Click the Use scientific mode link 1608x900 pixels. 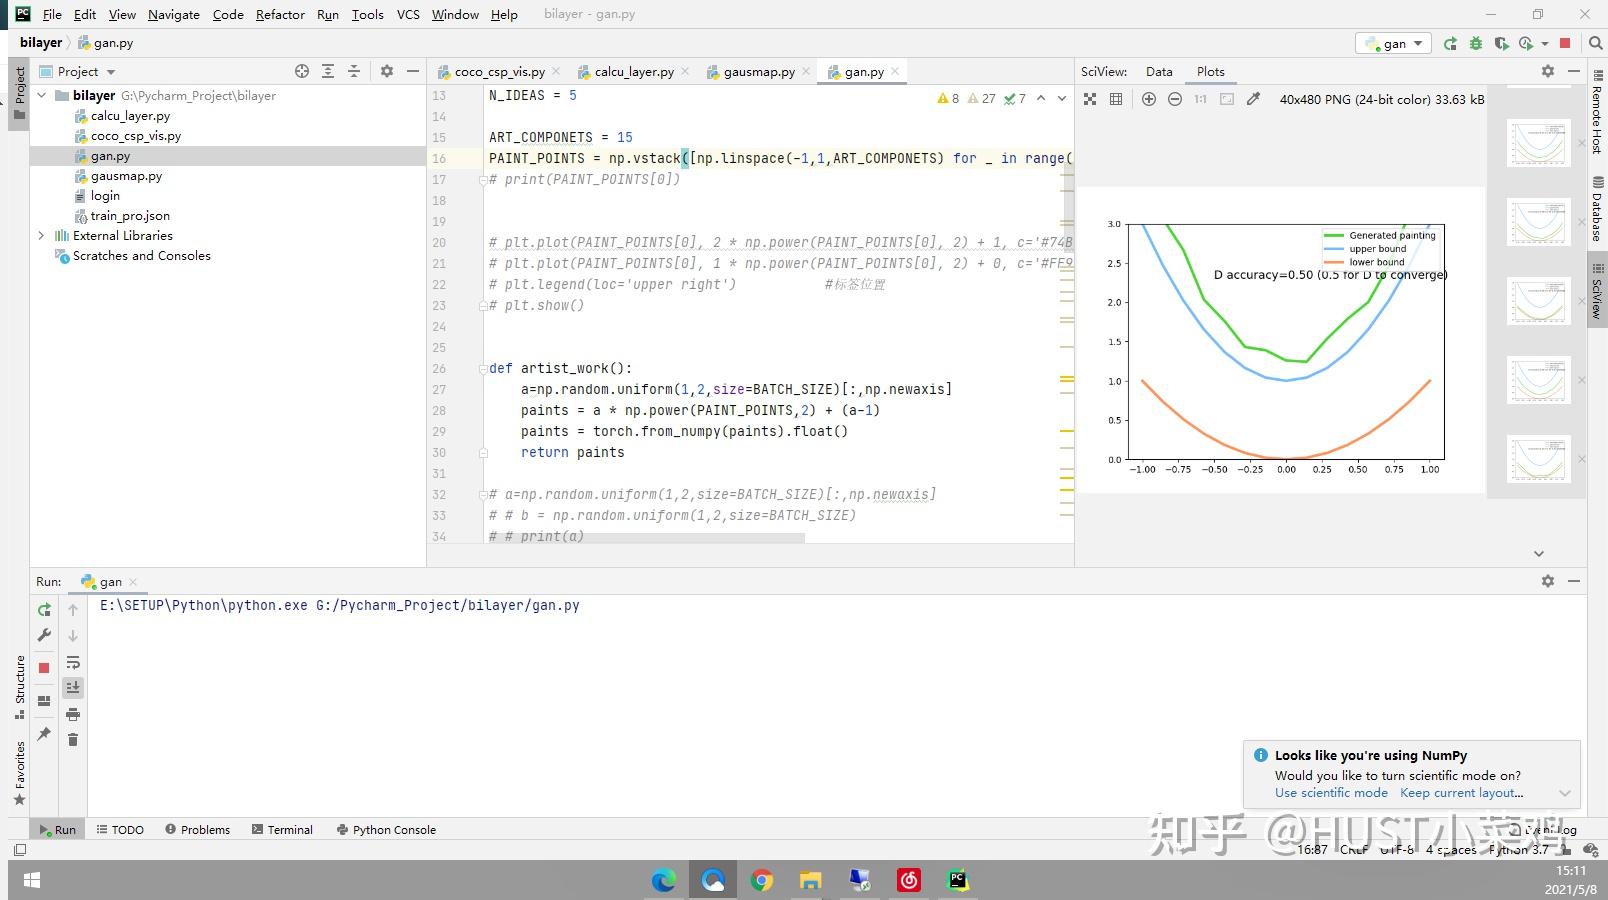pos(1331,793)
